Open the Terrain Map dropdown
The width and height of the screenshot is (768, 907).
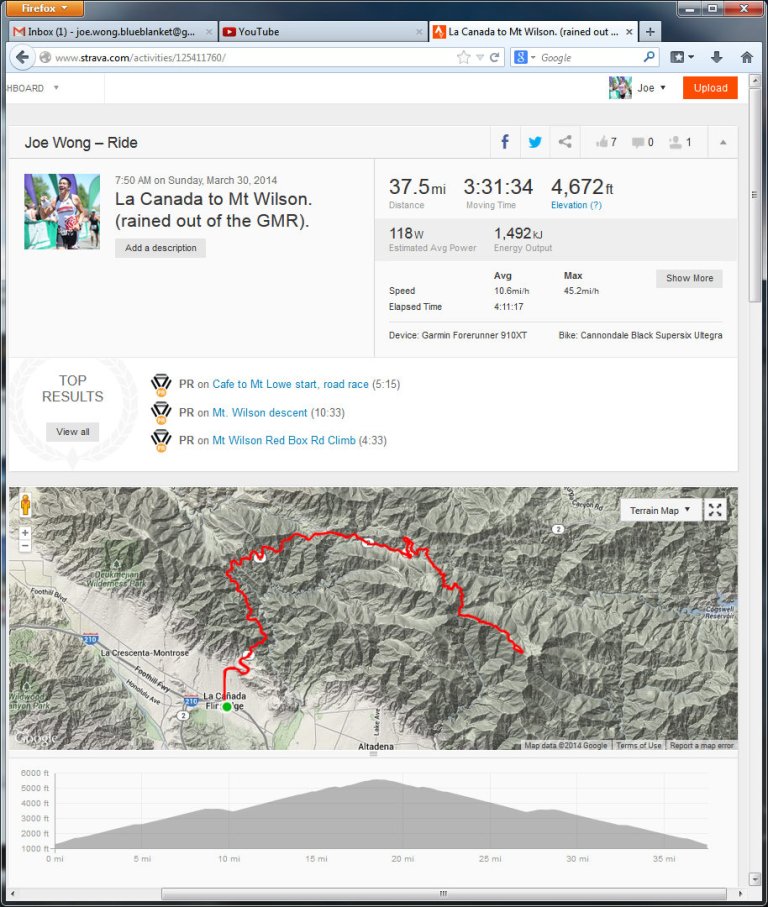coord(659,509)
